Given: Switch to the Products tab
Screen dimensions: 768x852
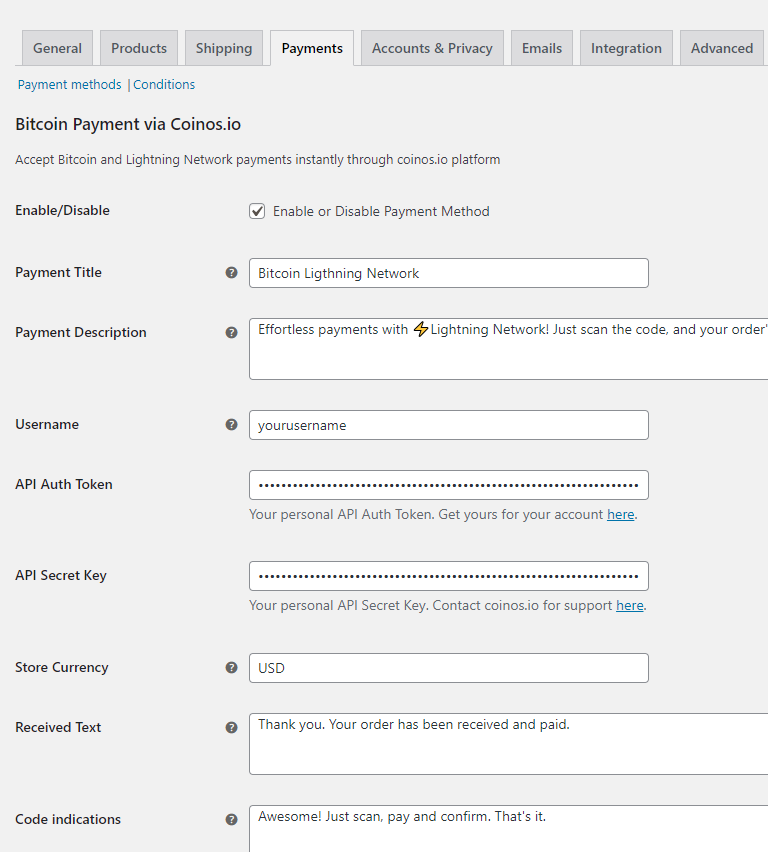Looking at the screenshot, I should (x=139, y=48).
